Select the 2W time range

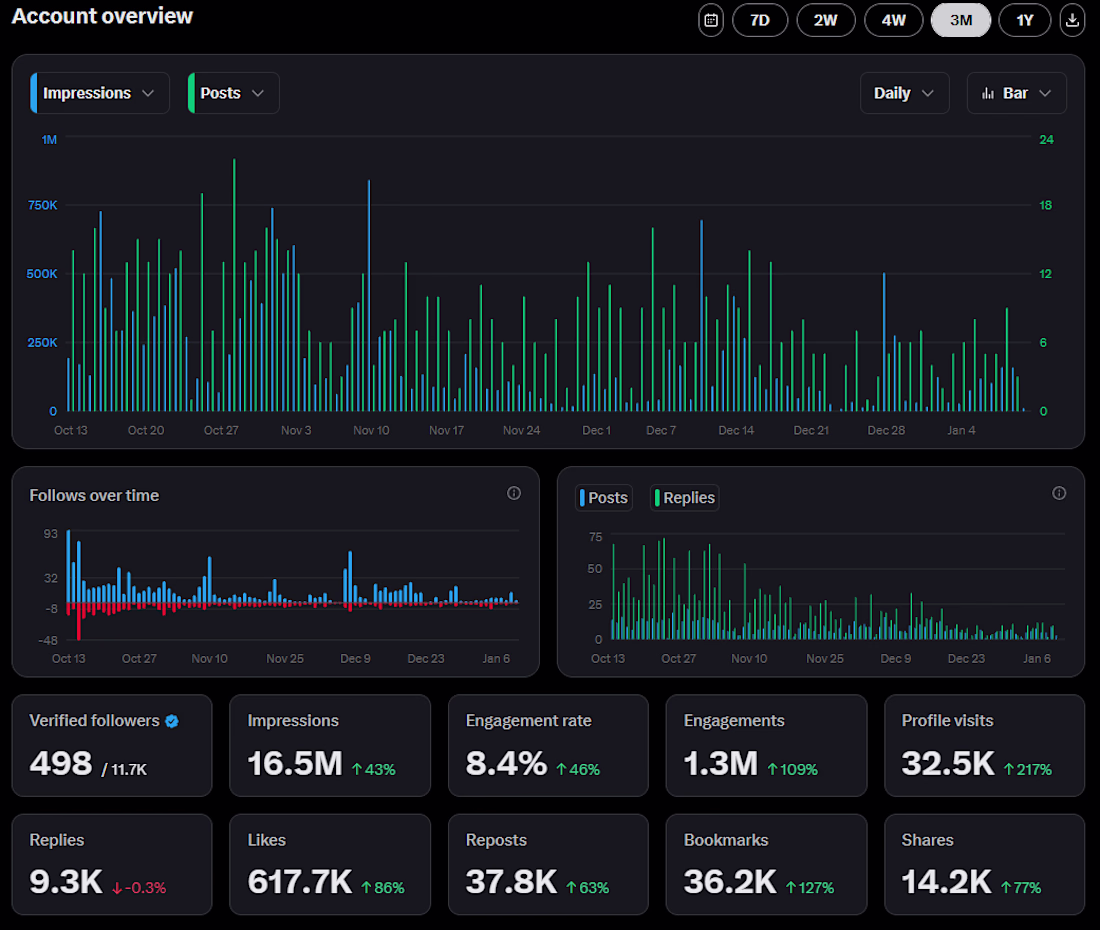tap(825, 20)
